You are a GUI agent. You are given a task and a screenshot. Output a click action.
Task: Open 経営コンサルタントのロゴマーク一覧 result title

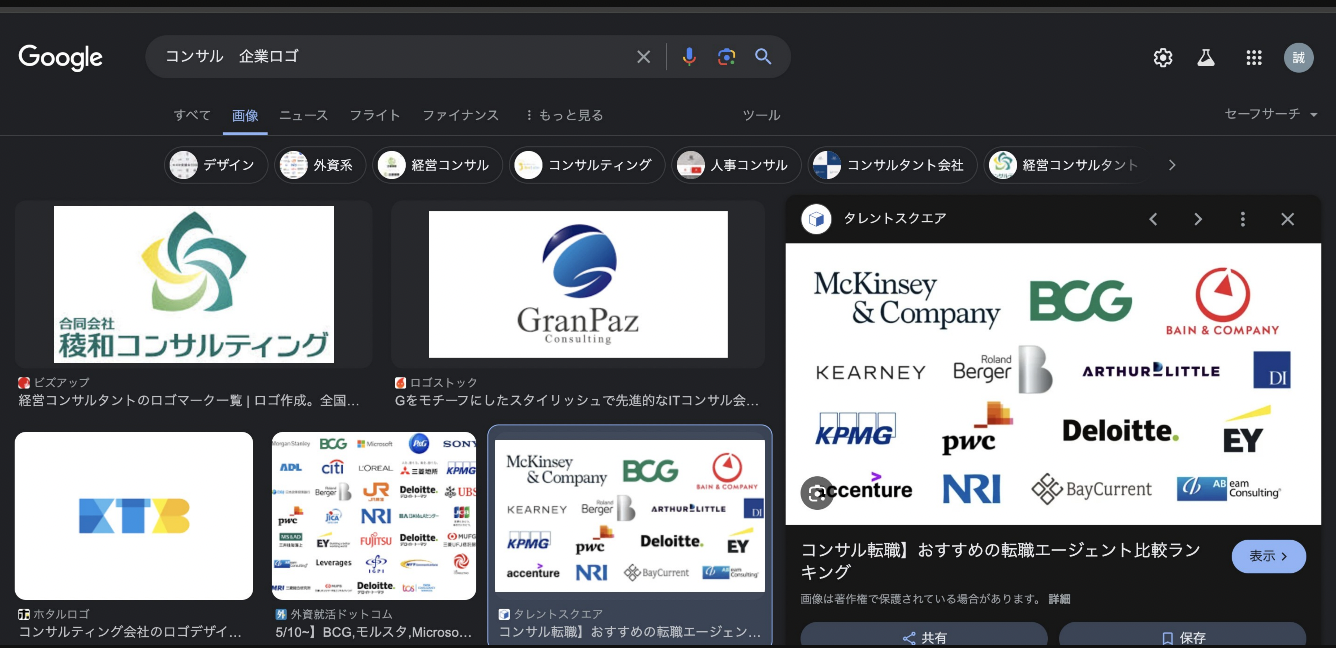click(x=188, y=401)
